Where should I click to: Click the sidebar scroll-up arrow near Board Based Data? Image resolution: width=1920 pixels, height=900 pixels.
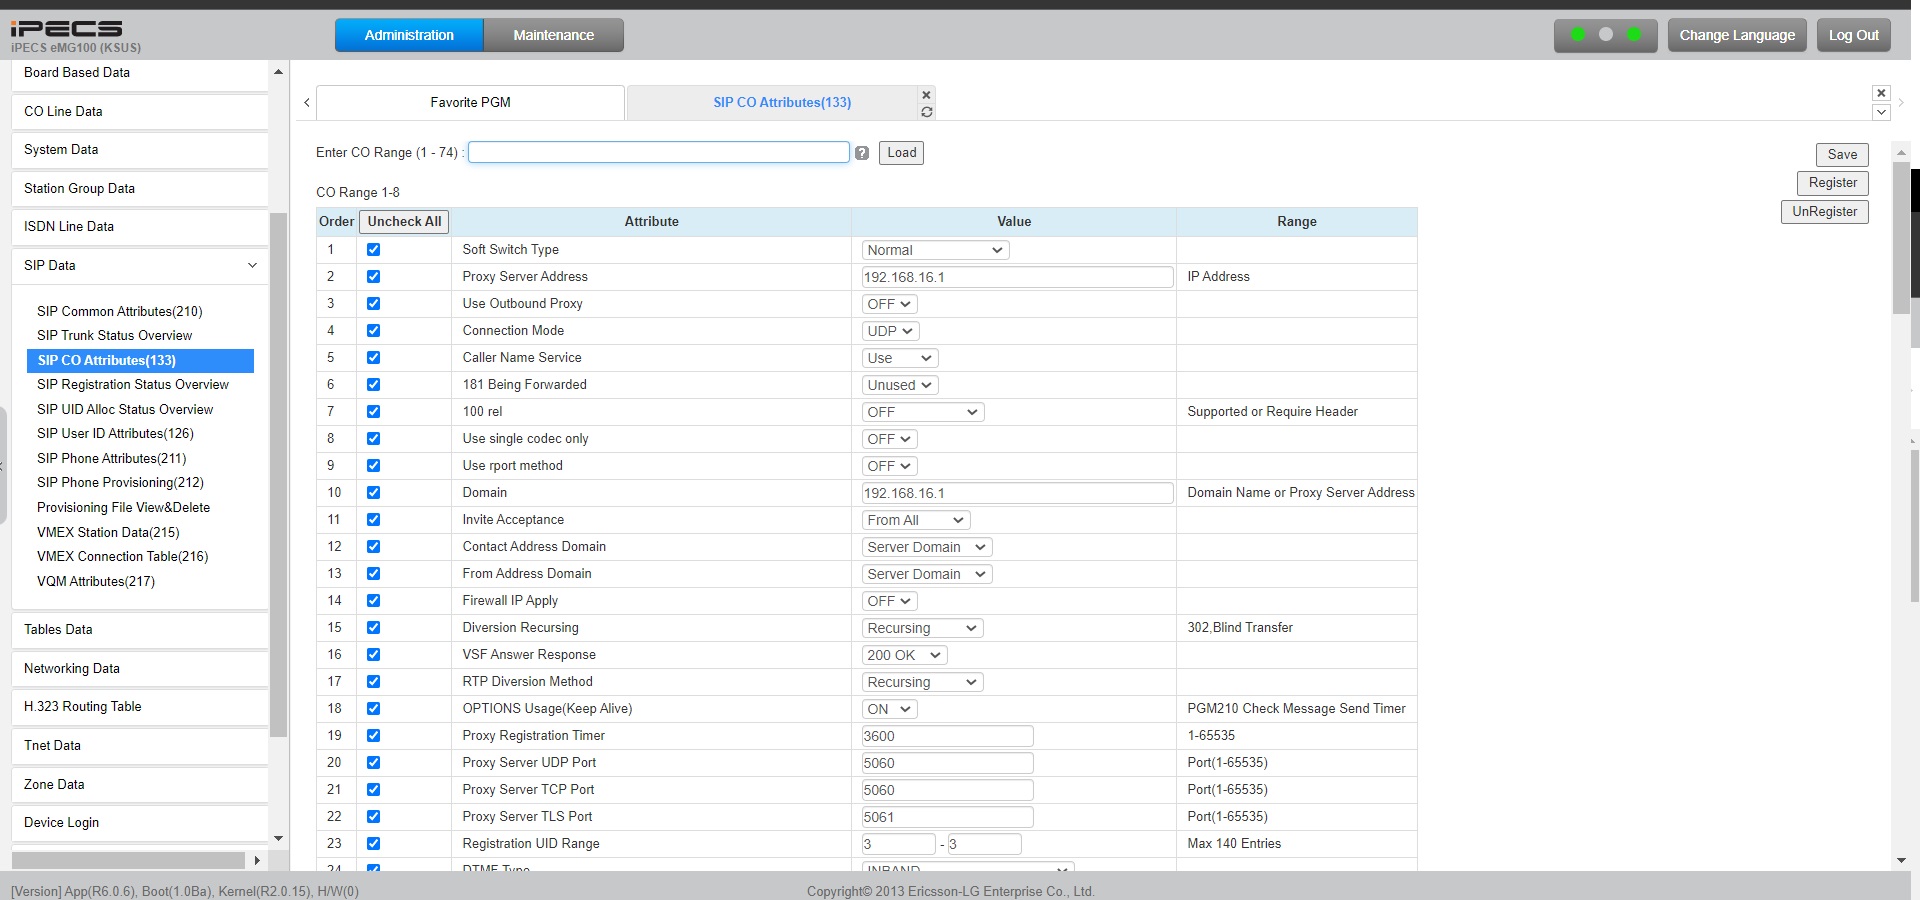tap(278, 72)
